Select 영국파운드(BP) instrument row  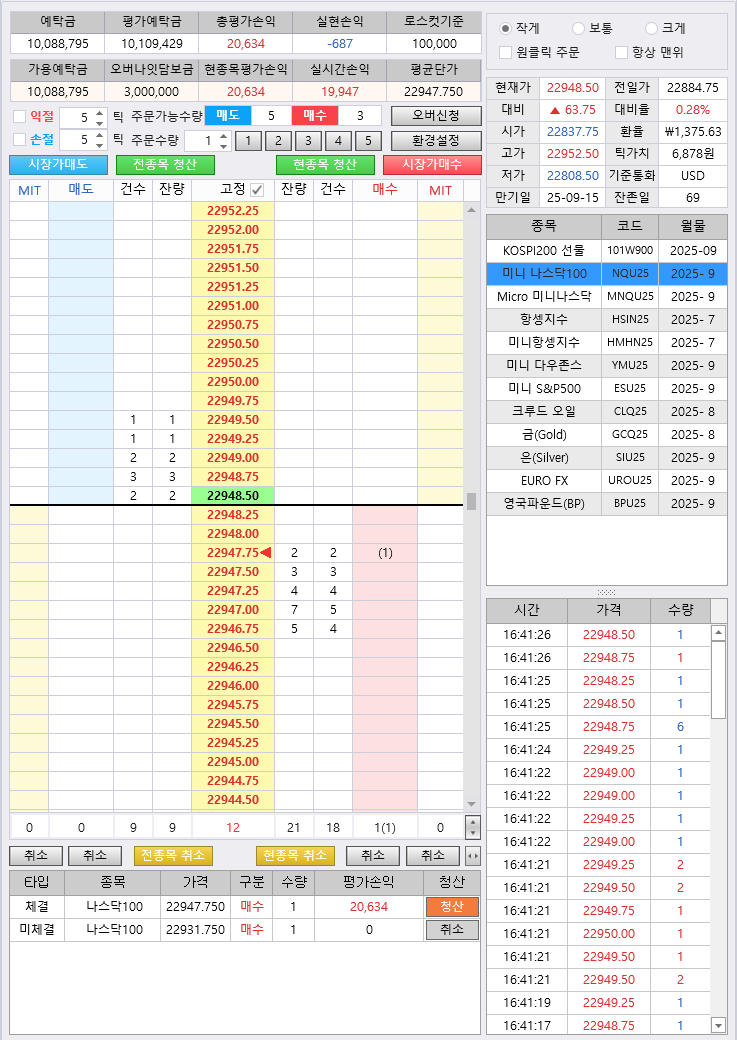tap(606, 503)
